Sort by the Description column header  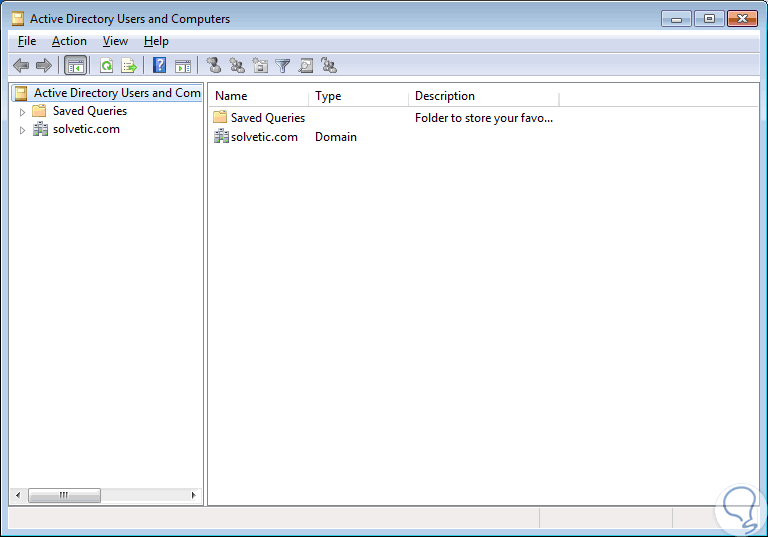[483, 96]
